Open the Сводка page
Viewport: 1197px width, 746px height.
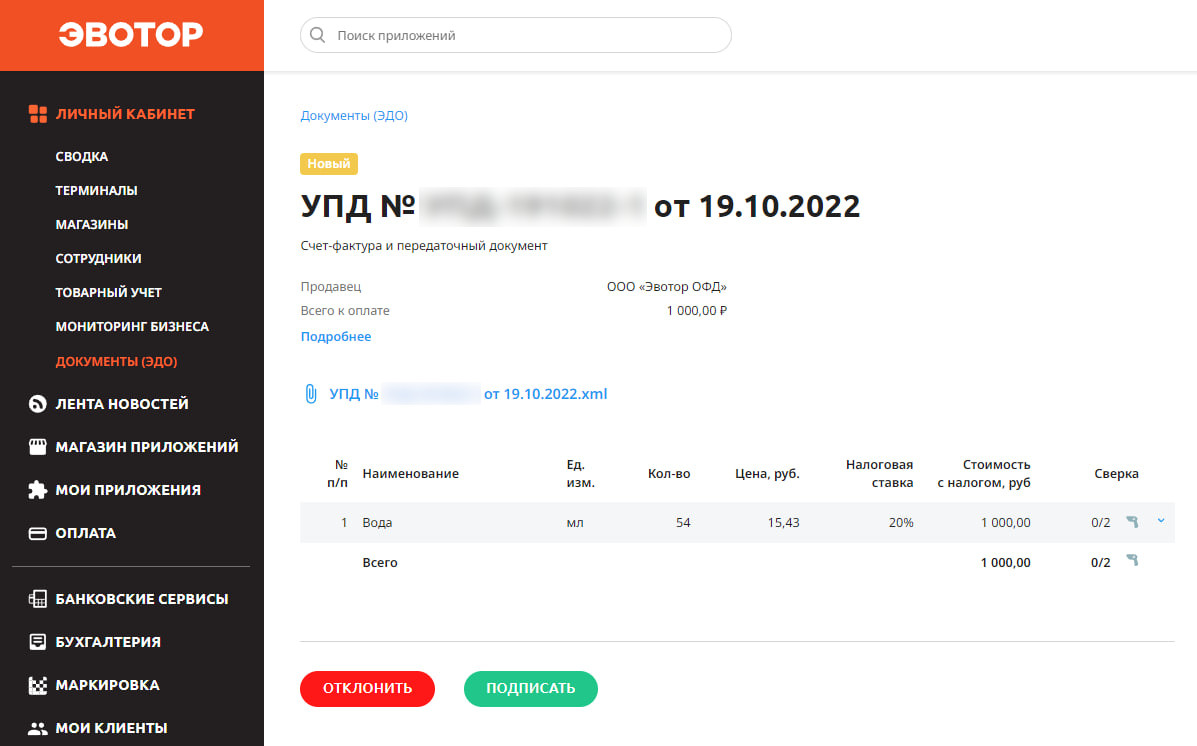[82, 157]
